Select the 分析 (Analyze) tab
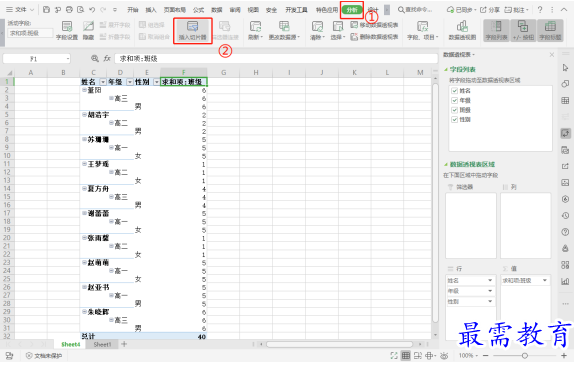This screenshot has width=580, height=366. point(352,10)
